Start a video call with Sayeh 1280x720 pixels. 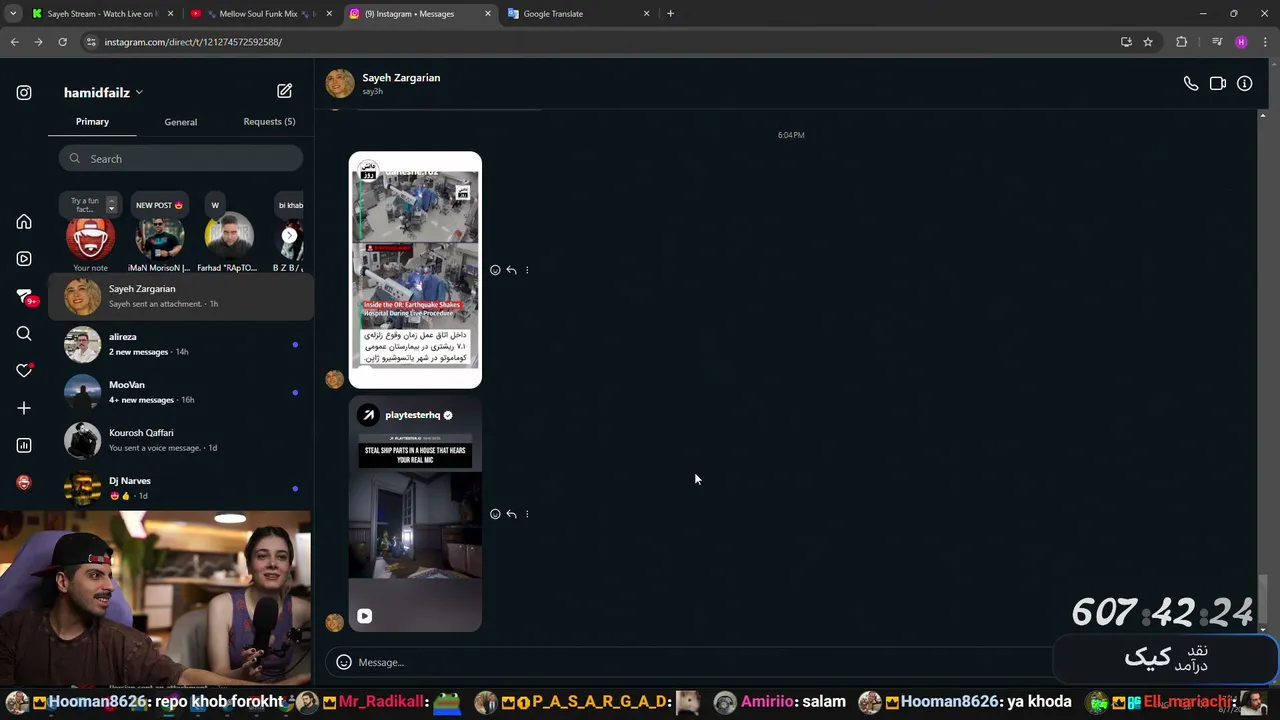pyautogui.click(x=1218, y=84)
